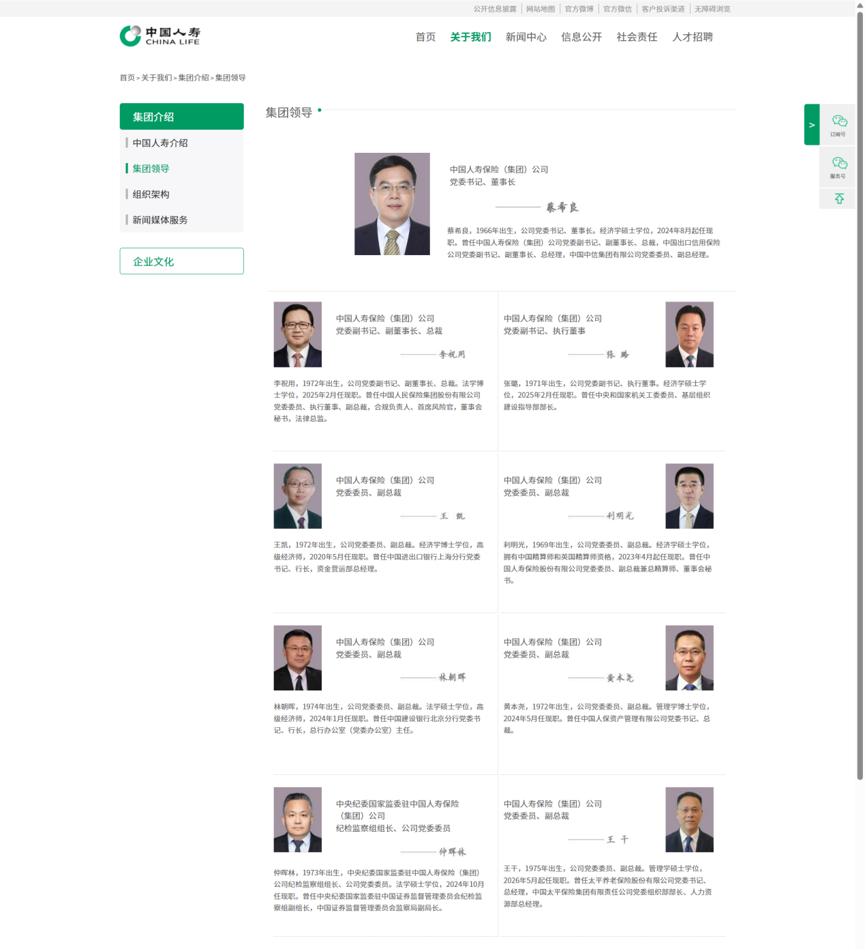Click 王凯's portrait photo

[298, 496]
